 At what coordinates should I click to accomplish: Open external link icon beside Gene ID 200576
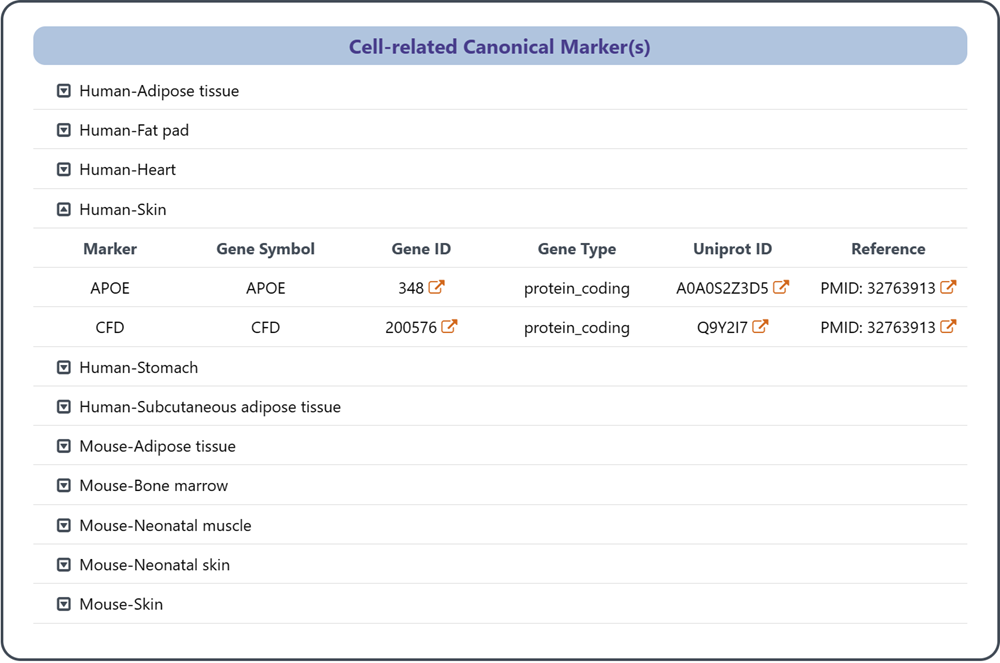point(450,326)
